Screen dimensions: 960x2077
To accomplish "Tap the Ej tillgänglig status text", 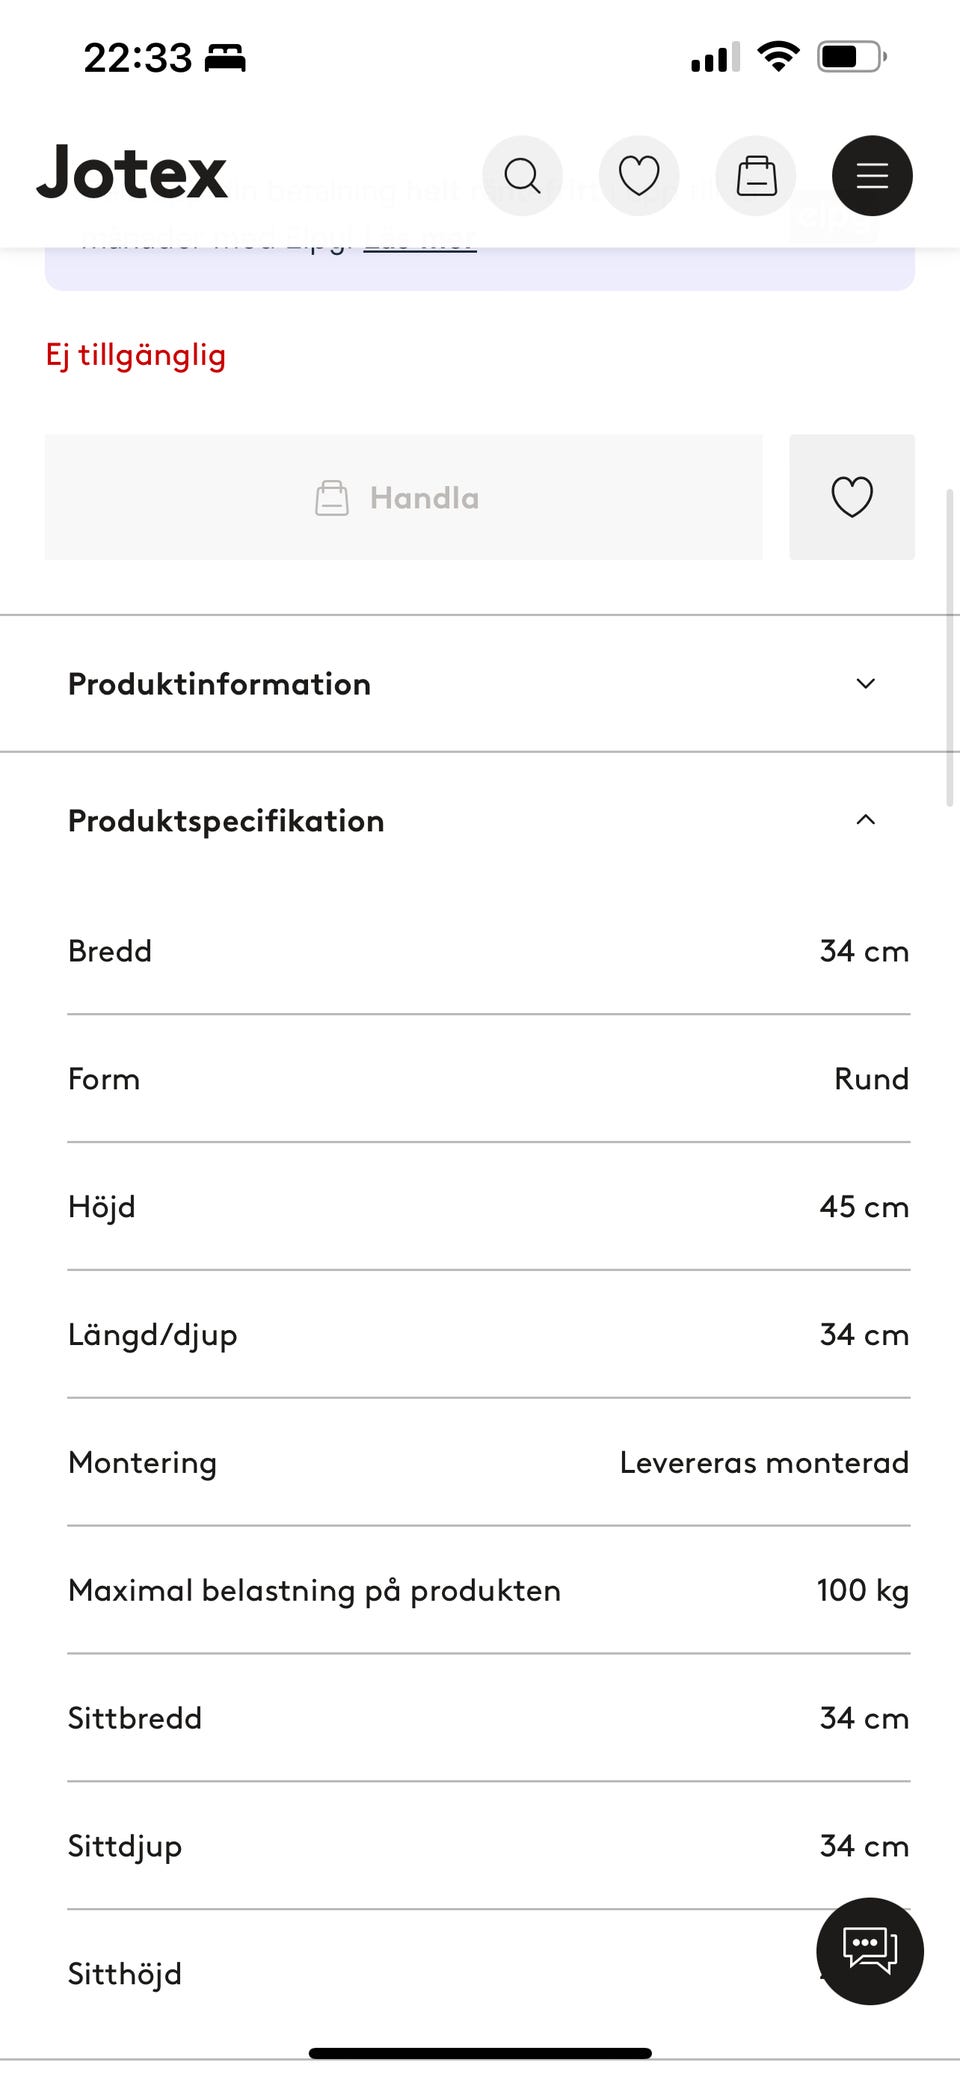I will point(136,355).
